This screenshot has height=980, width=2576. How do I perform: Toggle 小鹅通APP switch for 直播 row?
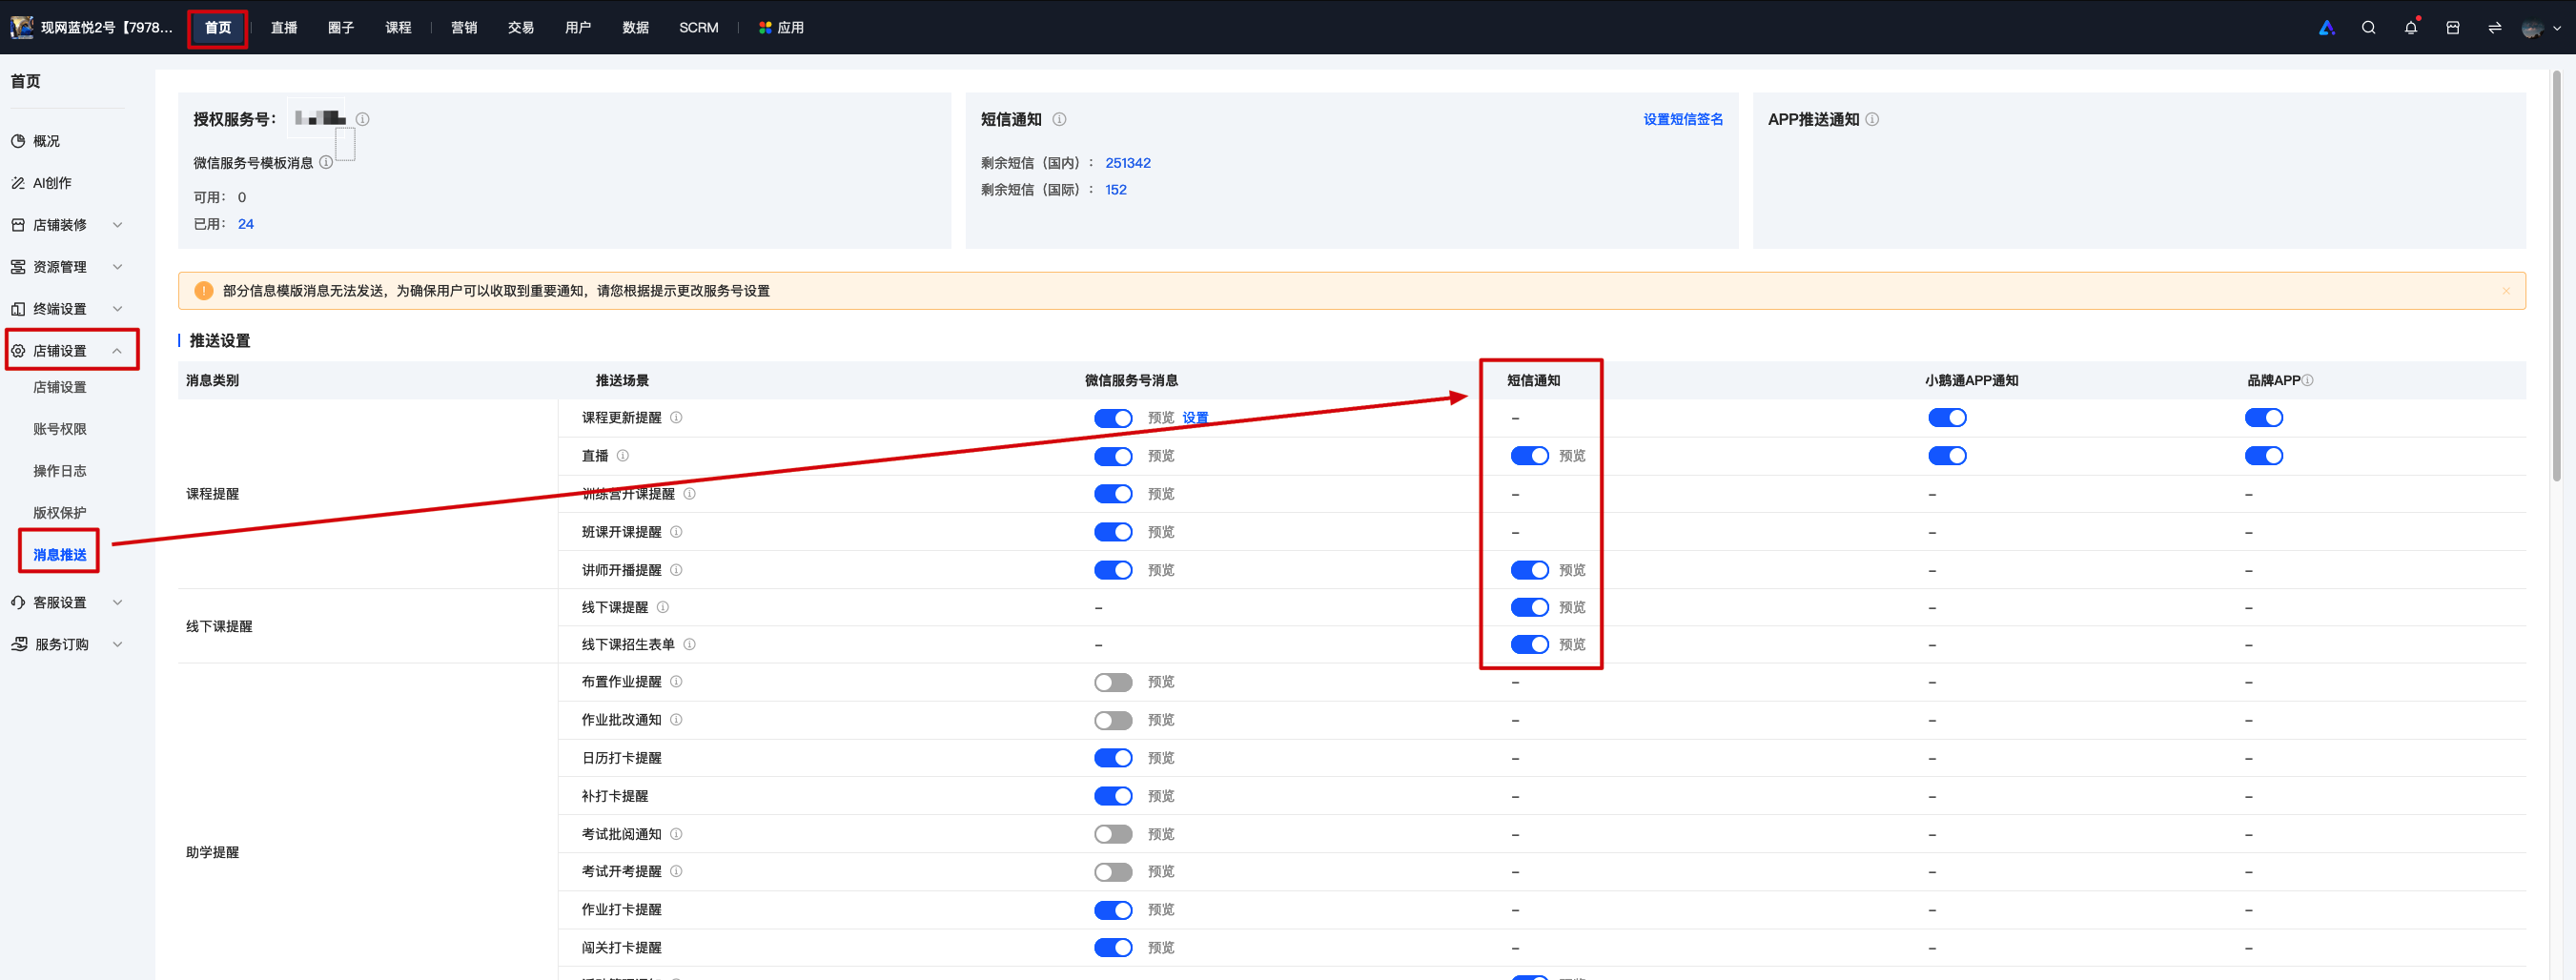point(1946,456)
